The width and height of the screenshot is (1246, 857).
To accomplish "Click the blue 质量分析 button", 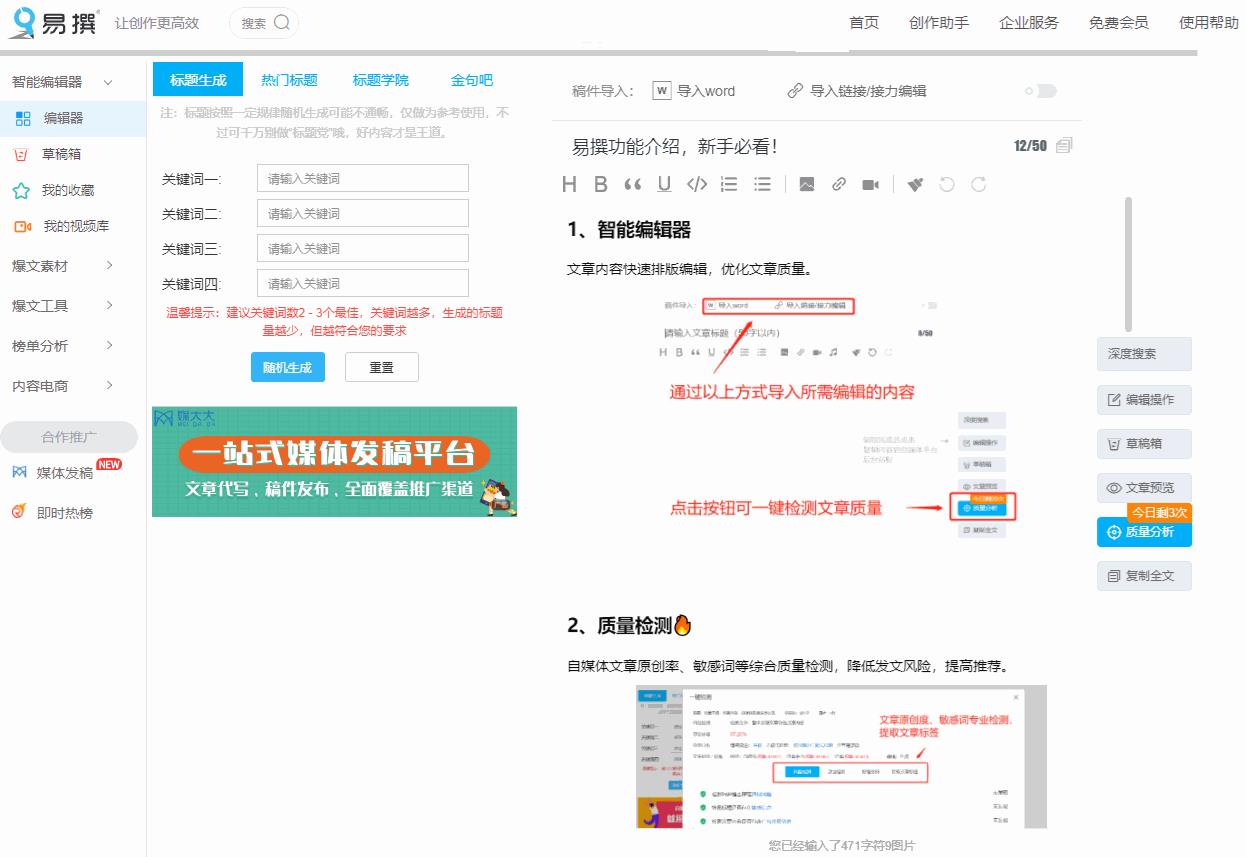I will pyautogui.click(x=1144, y=532).
